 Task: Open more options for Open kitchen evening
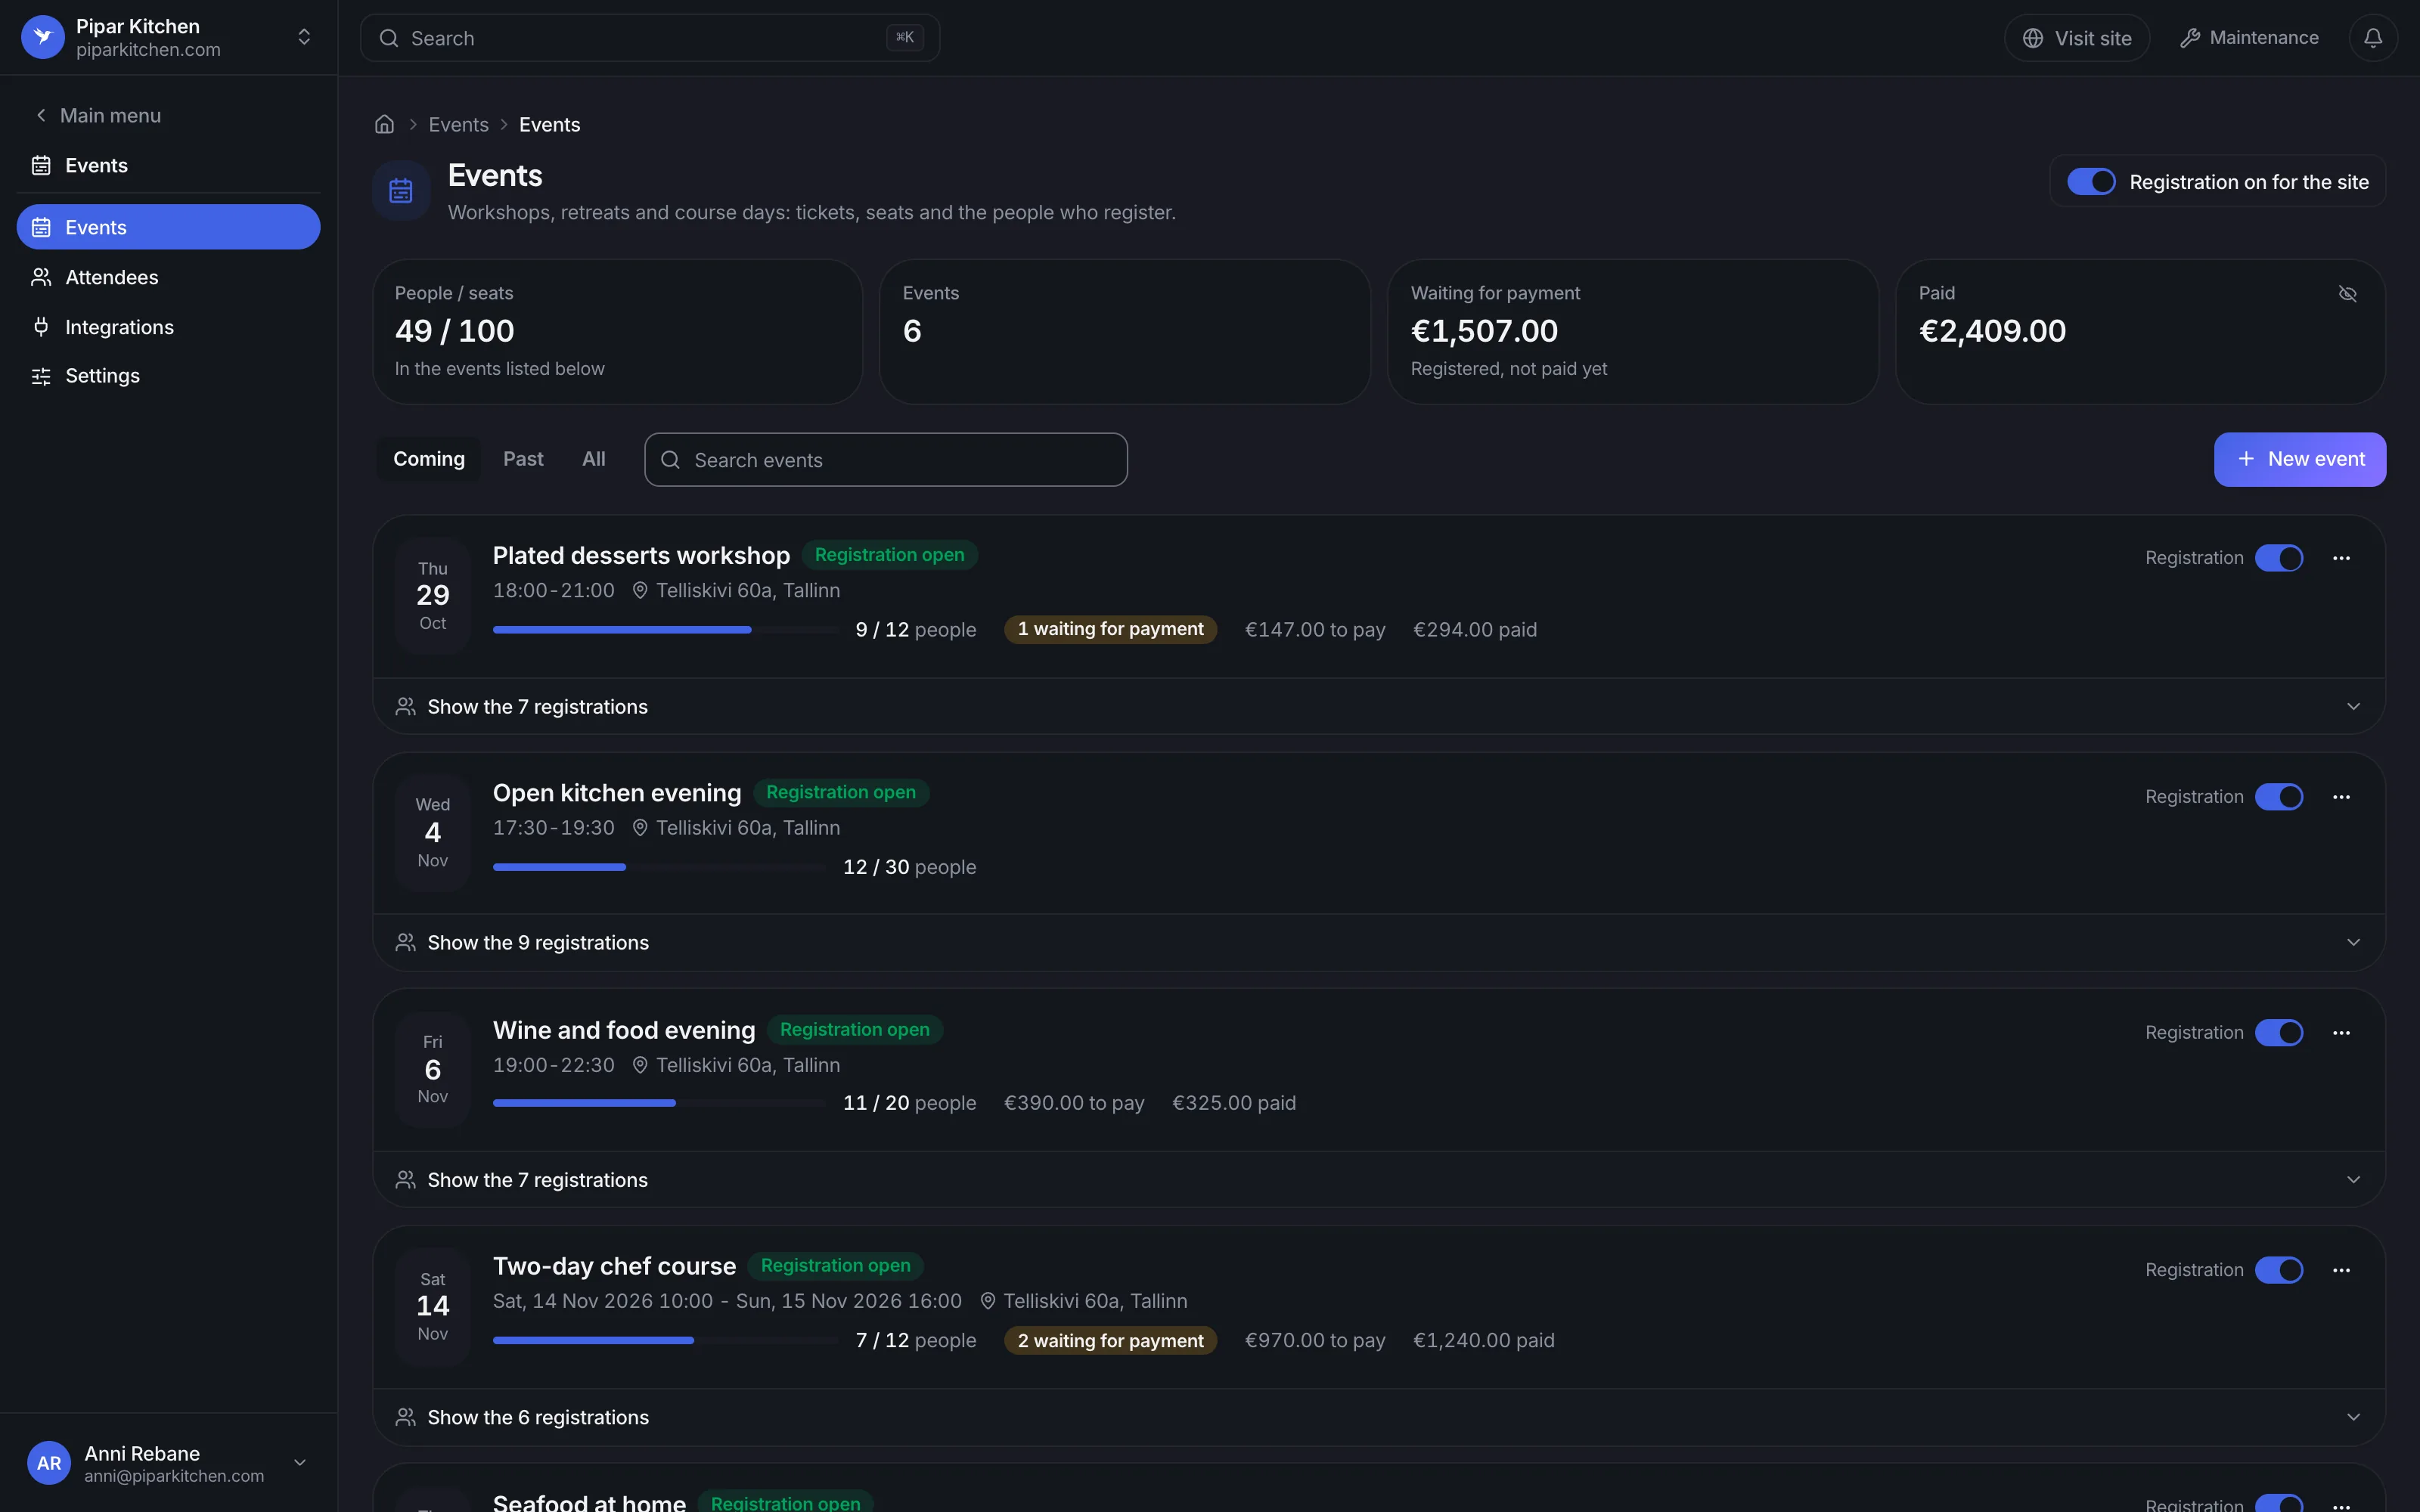2341,797
